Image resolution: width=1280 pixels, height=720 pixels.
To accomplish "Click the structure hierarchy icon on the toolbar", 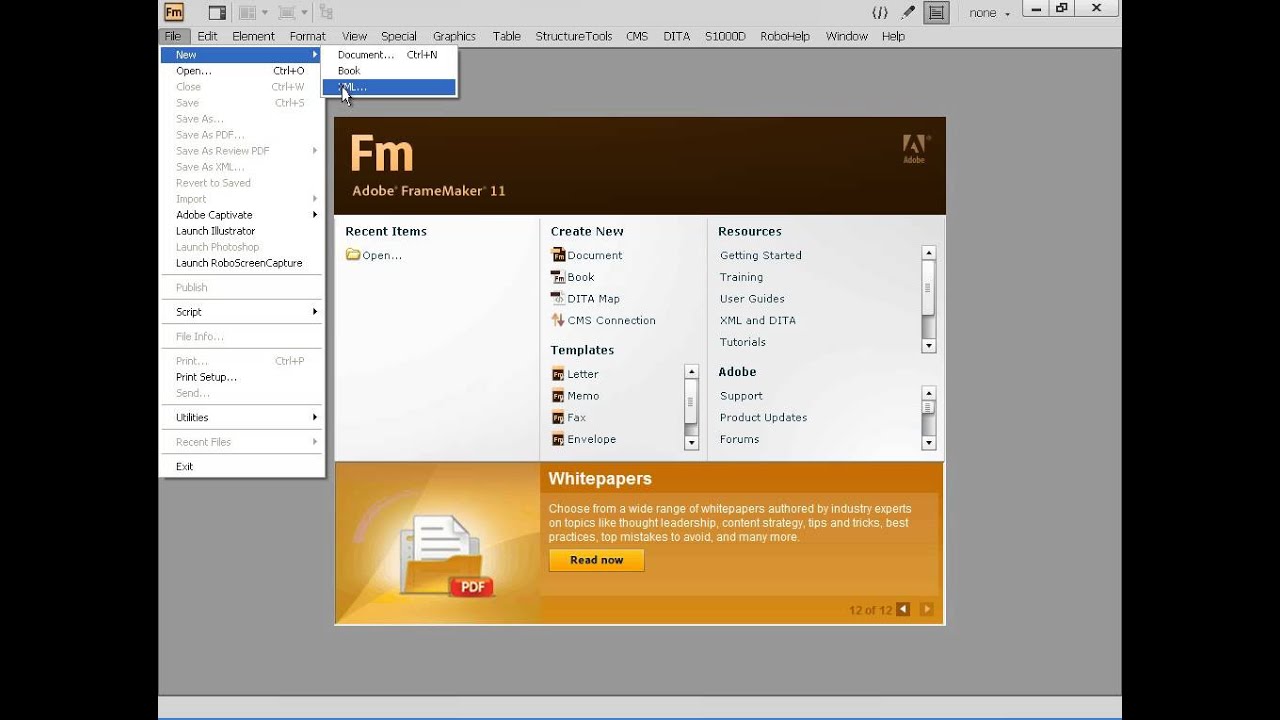I will [x=326, y=11].
